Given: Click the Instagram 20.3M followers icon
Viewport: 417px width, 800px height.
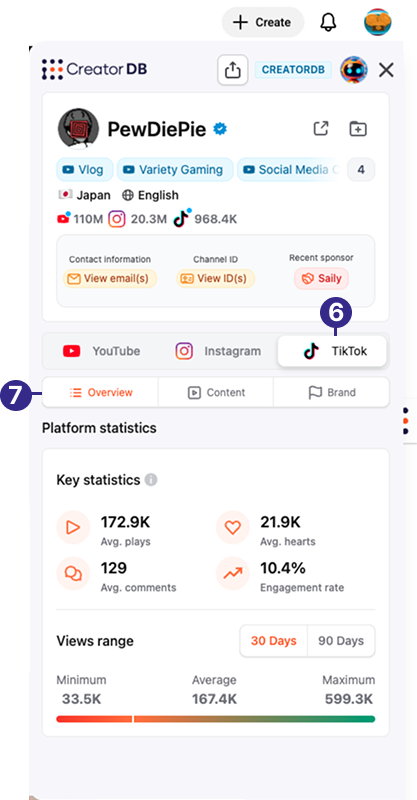Looking at the screenshot, I should [x=117, y=219].
